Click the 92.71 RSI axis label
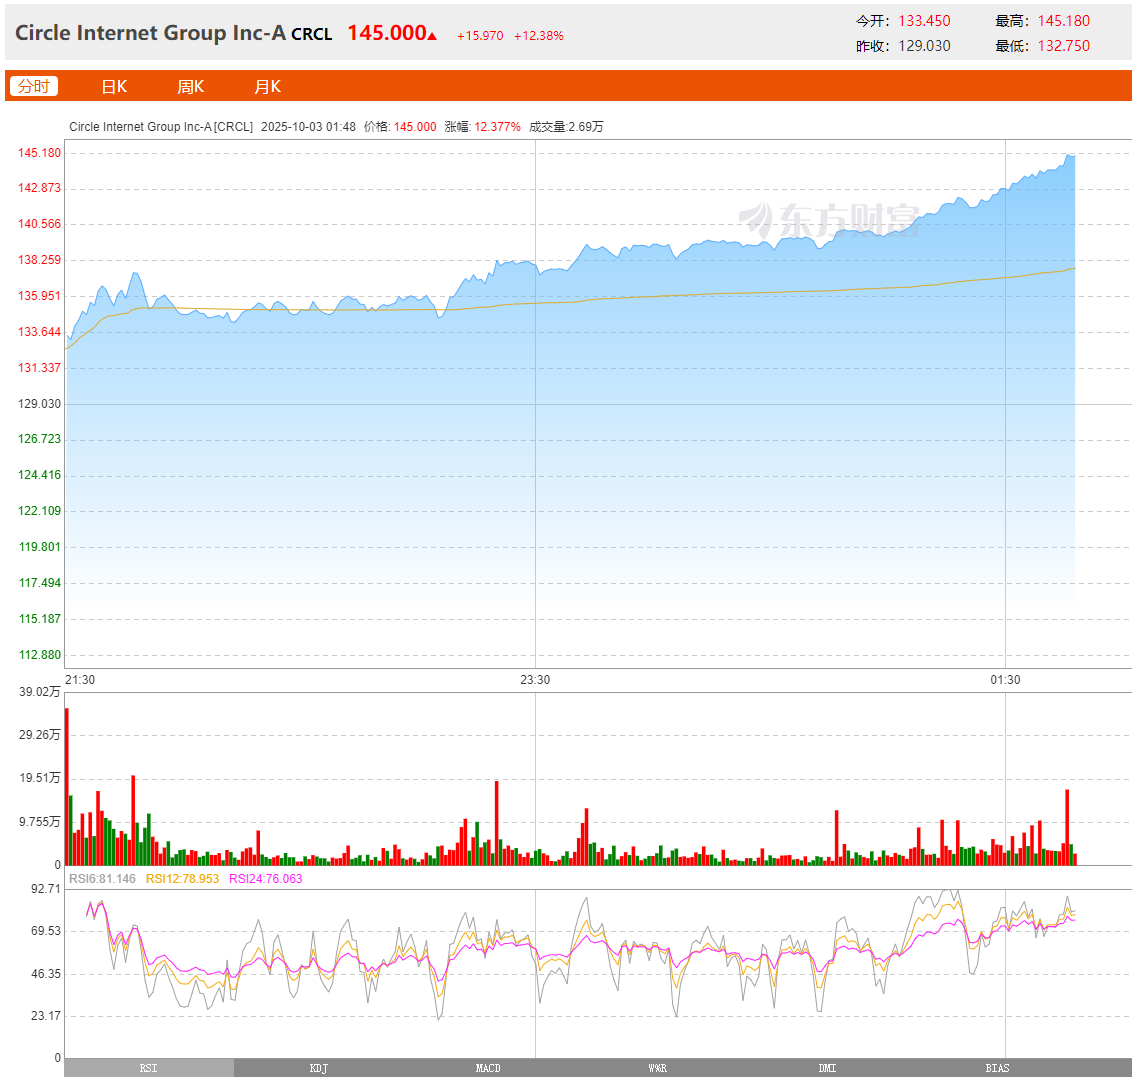Image resolution: width=1132 pixels, height=1083 pixels. (45, 889)
